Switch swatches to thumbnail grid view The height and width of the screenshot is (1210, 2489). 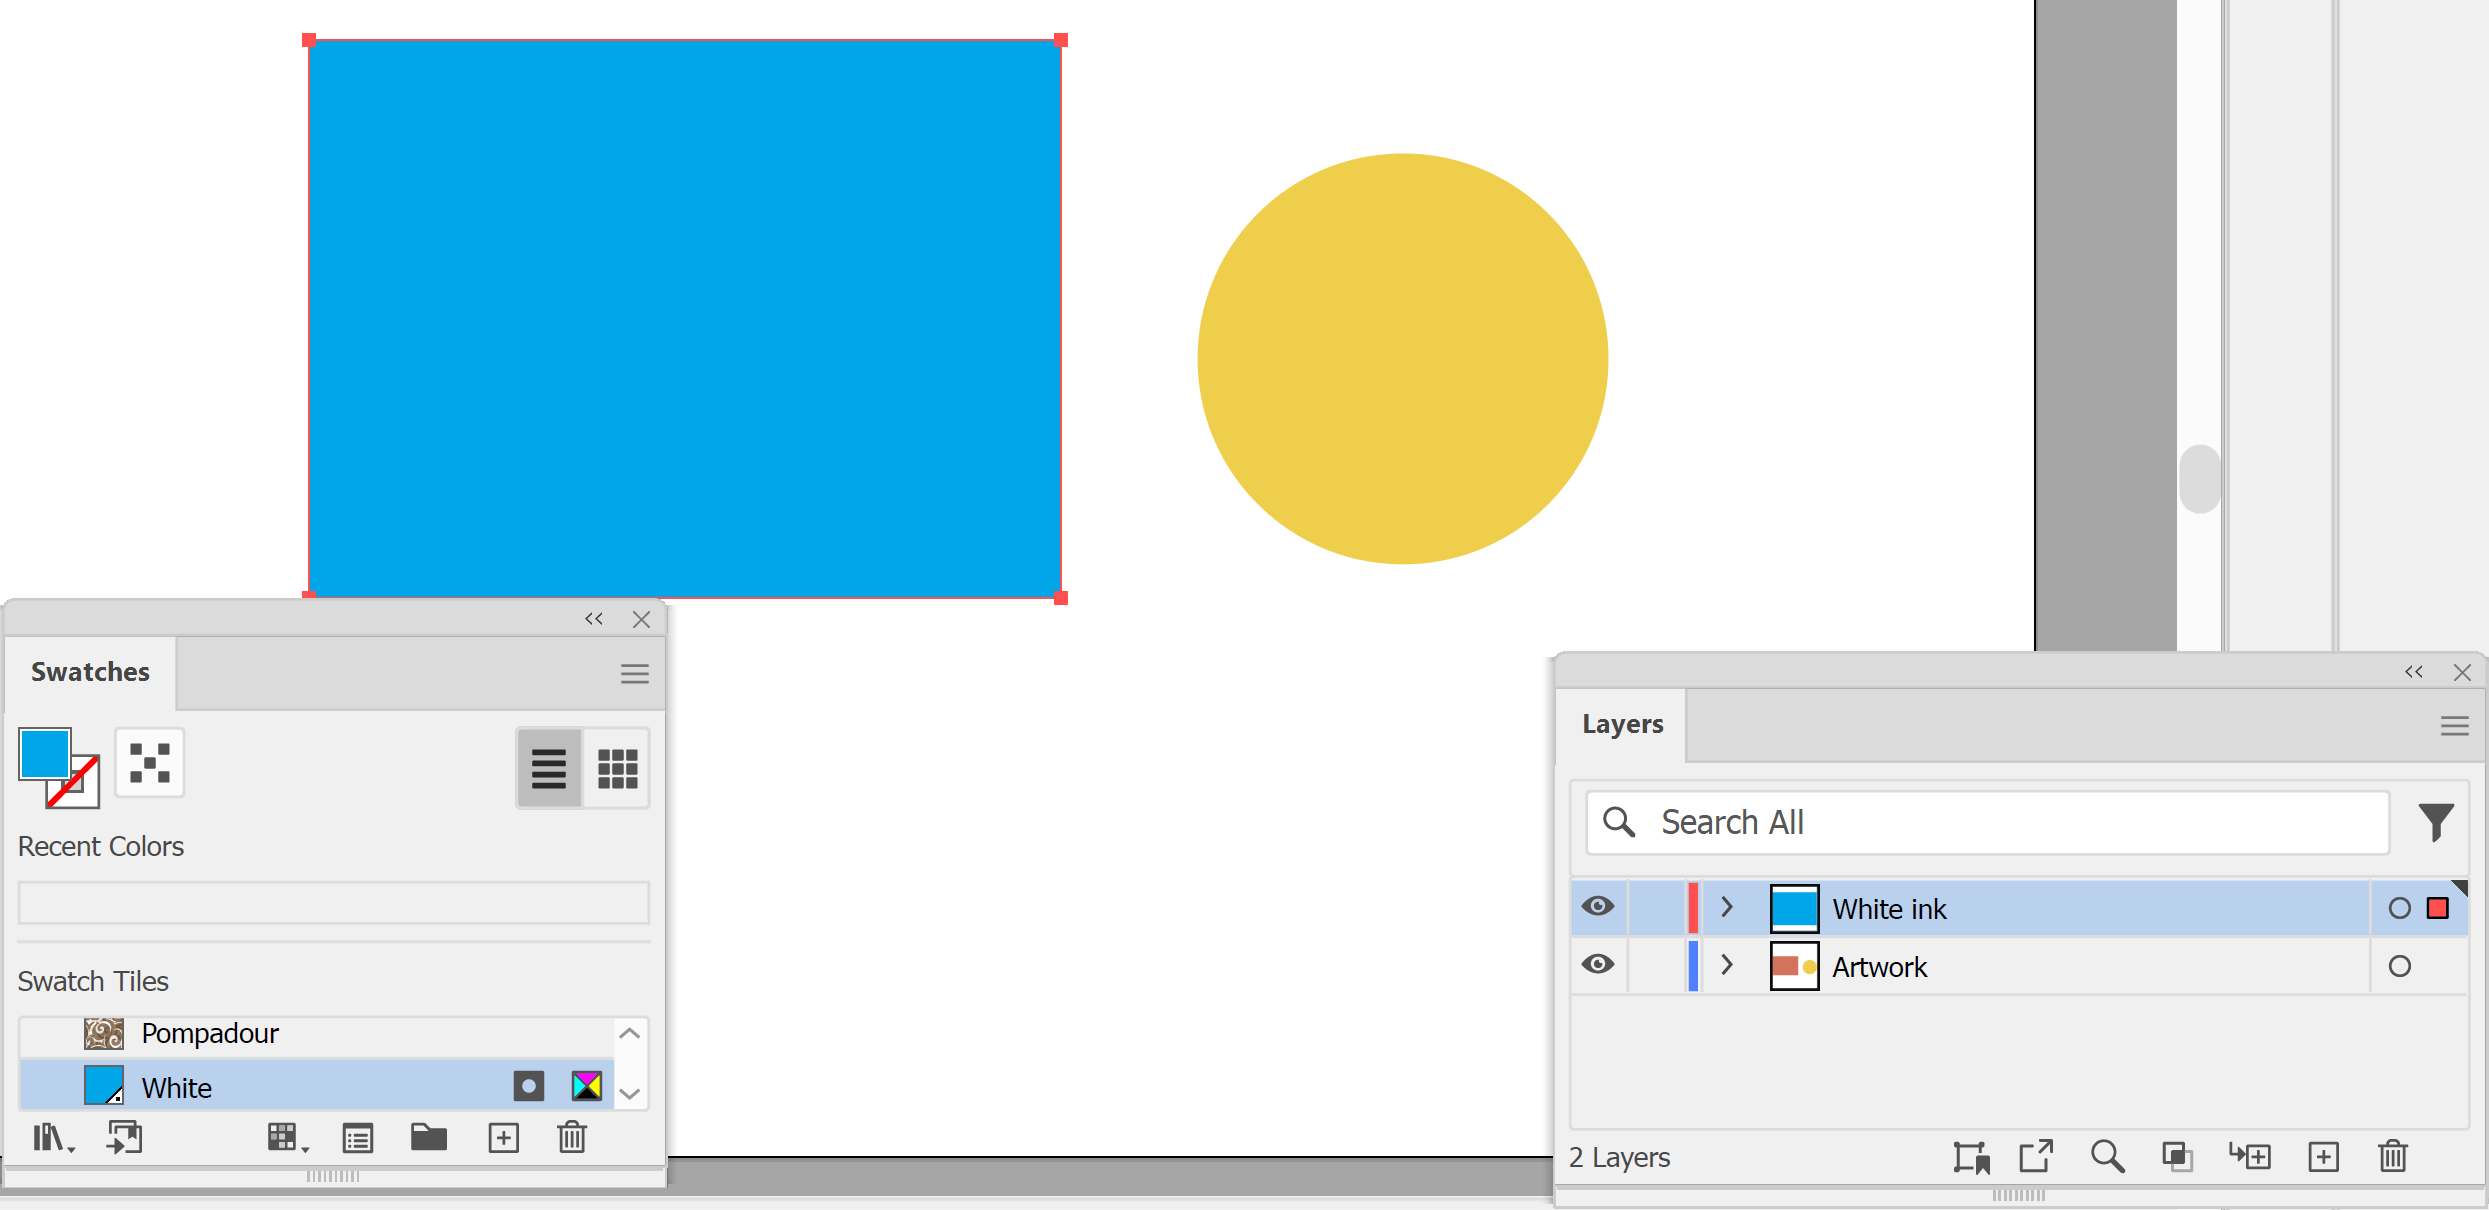coord(617,768)
